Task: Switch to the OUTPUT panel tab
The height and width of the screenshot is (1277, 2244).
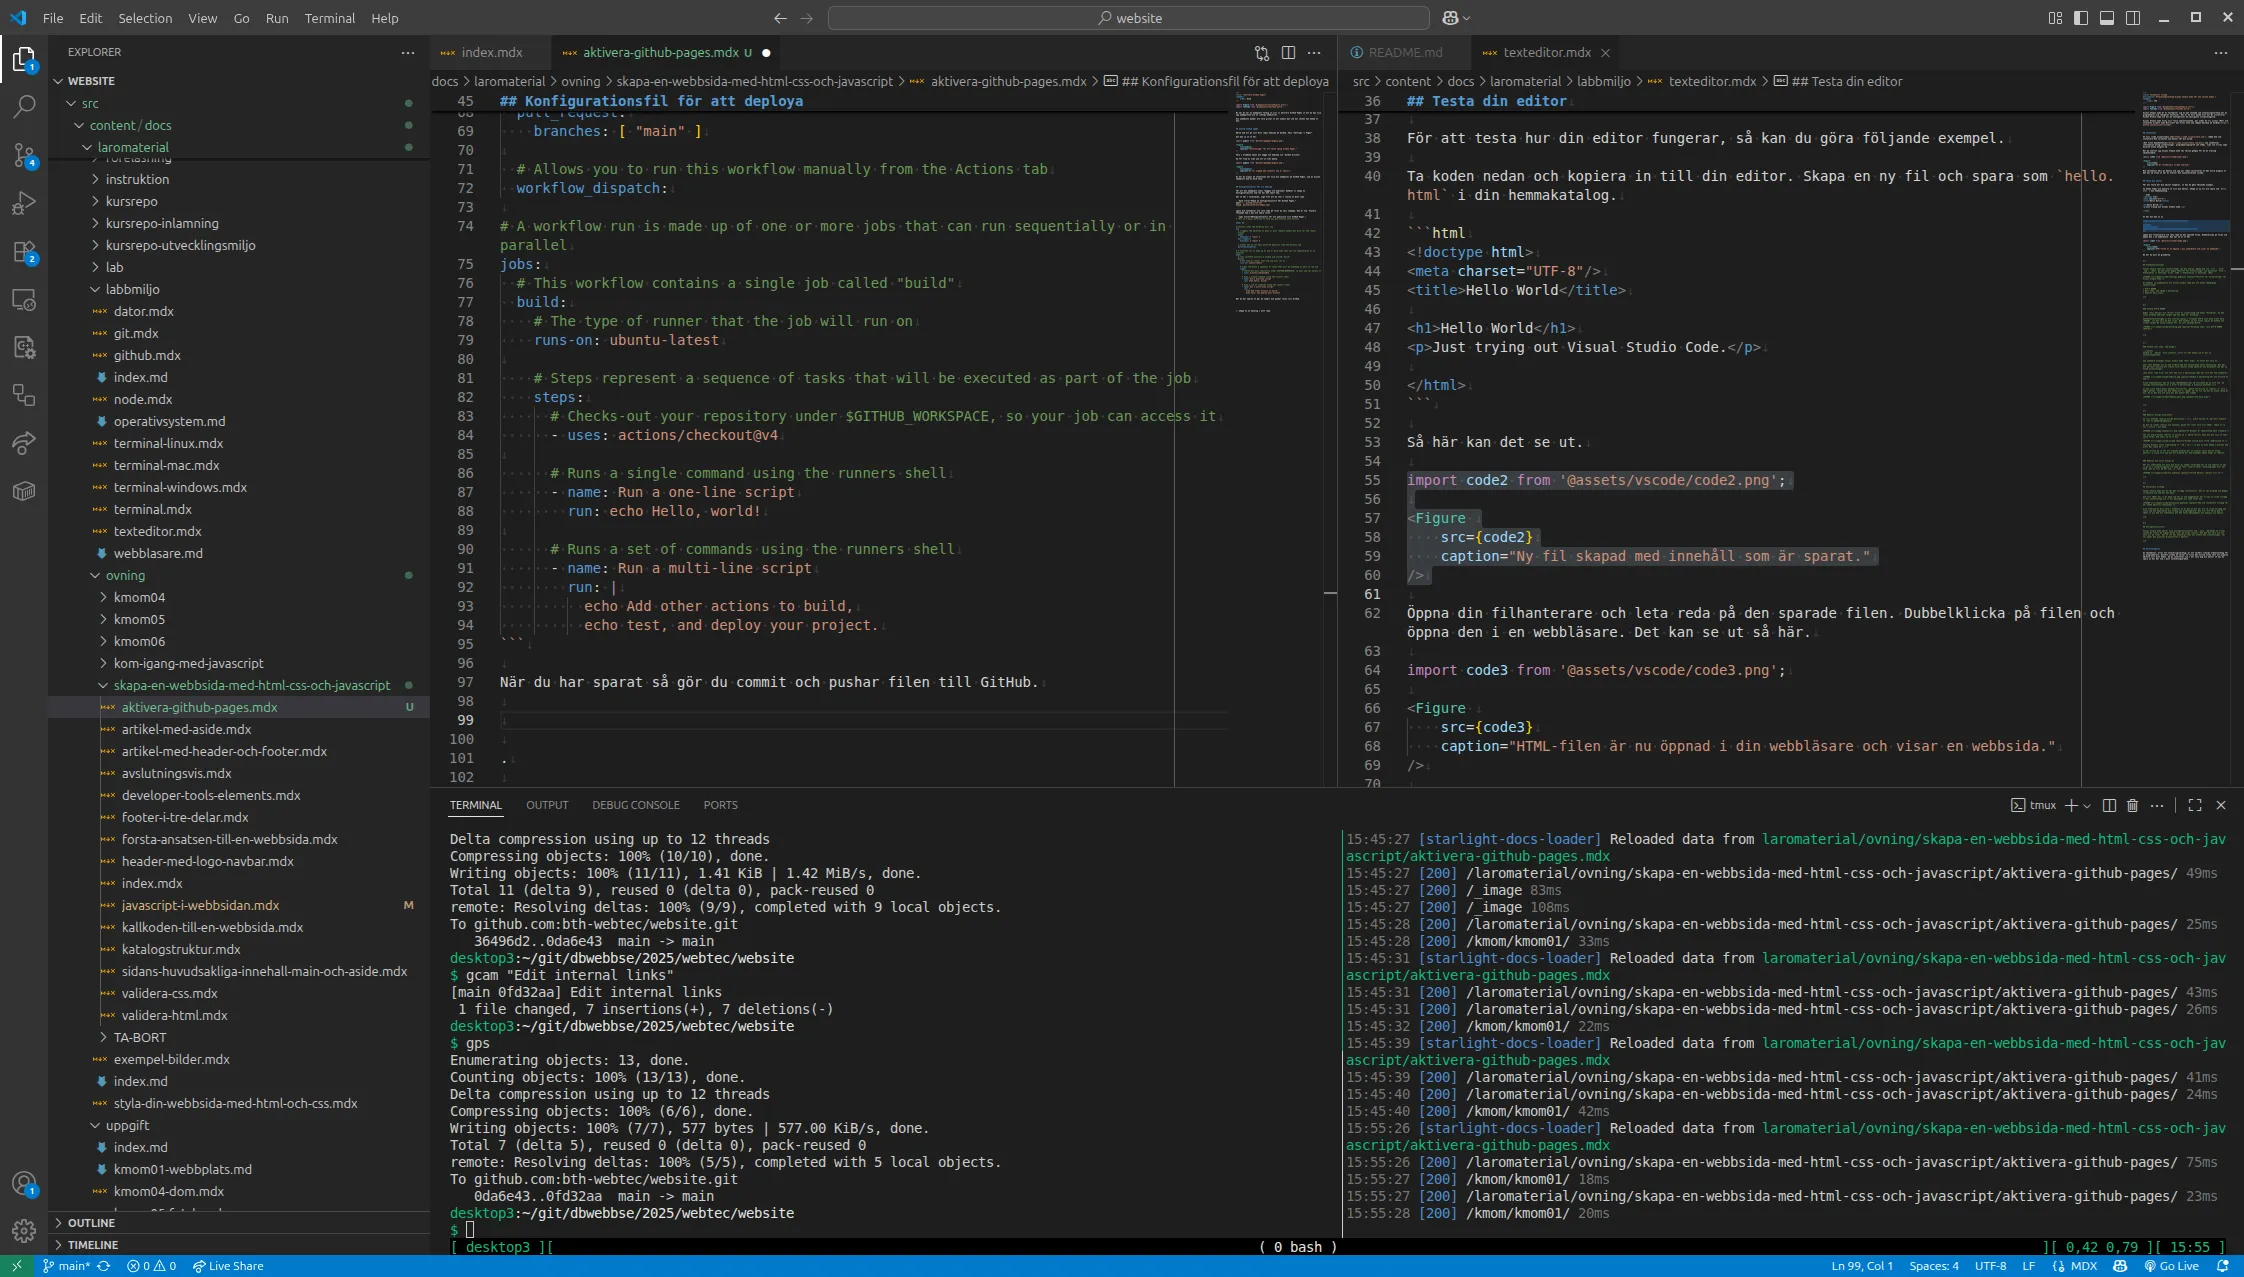Action: (547, 805)
